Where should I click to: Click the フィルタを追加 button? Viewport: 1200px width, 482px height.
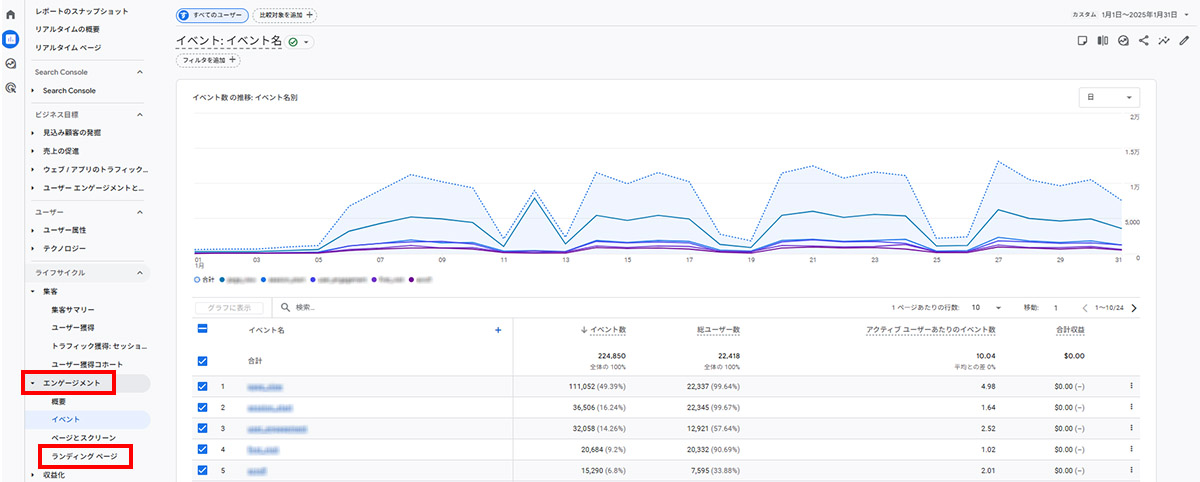tap(209, 60)
